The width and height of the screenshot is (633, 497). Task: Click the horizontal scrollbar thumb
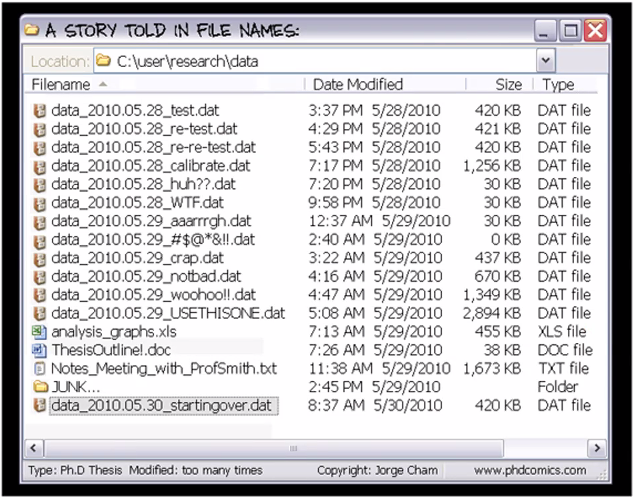pos(274,448)
